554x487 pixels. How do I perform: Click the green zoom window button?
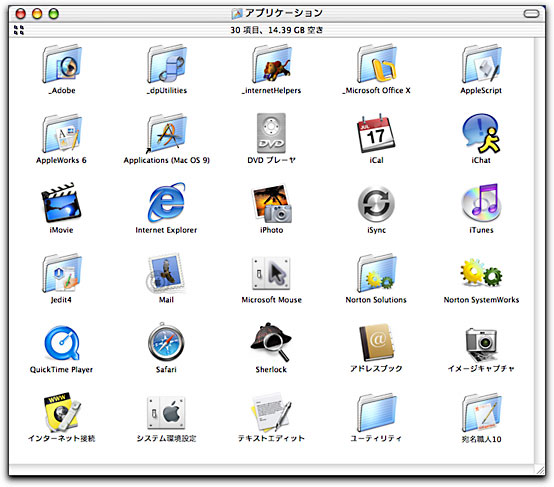point(53,14)
